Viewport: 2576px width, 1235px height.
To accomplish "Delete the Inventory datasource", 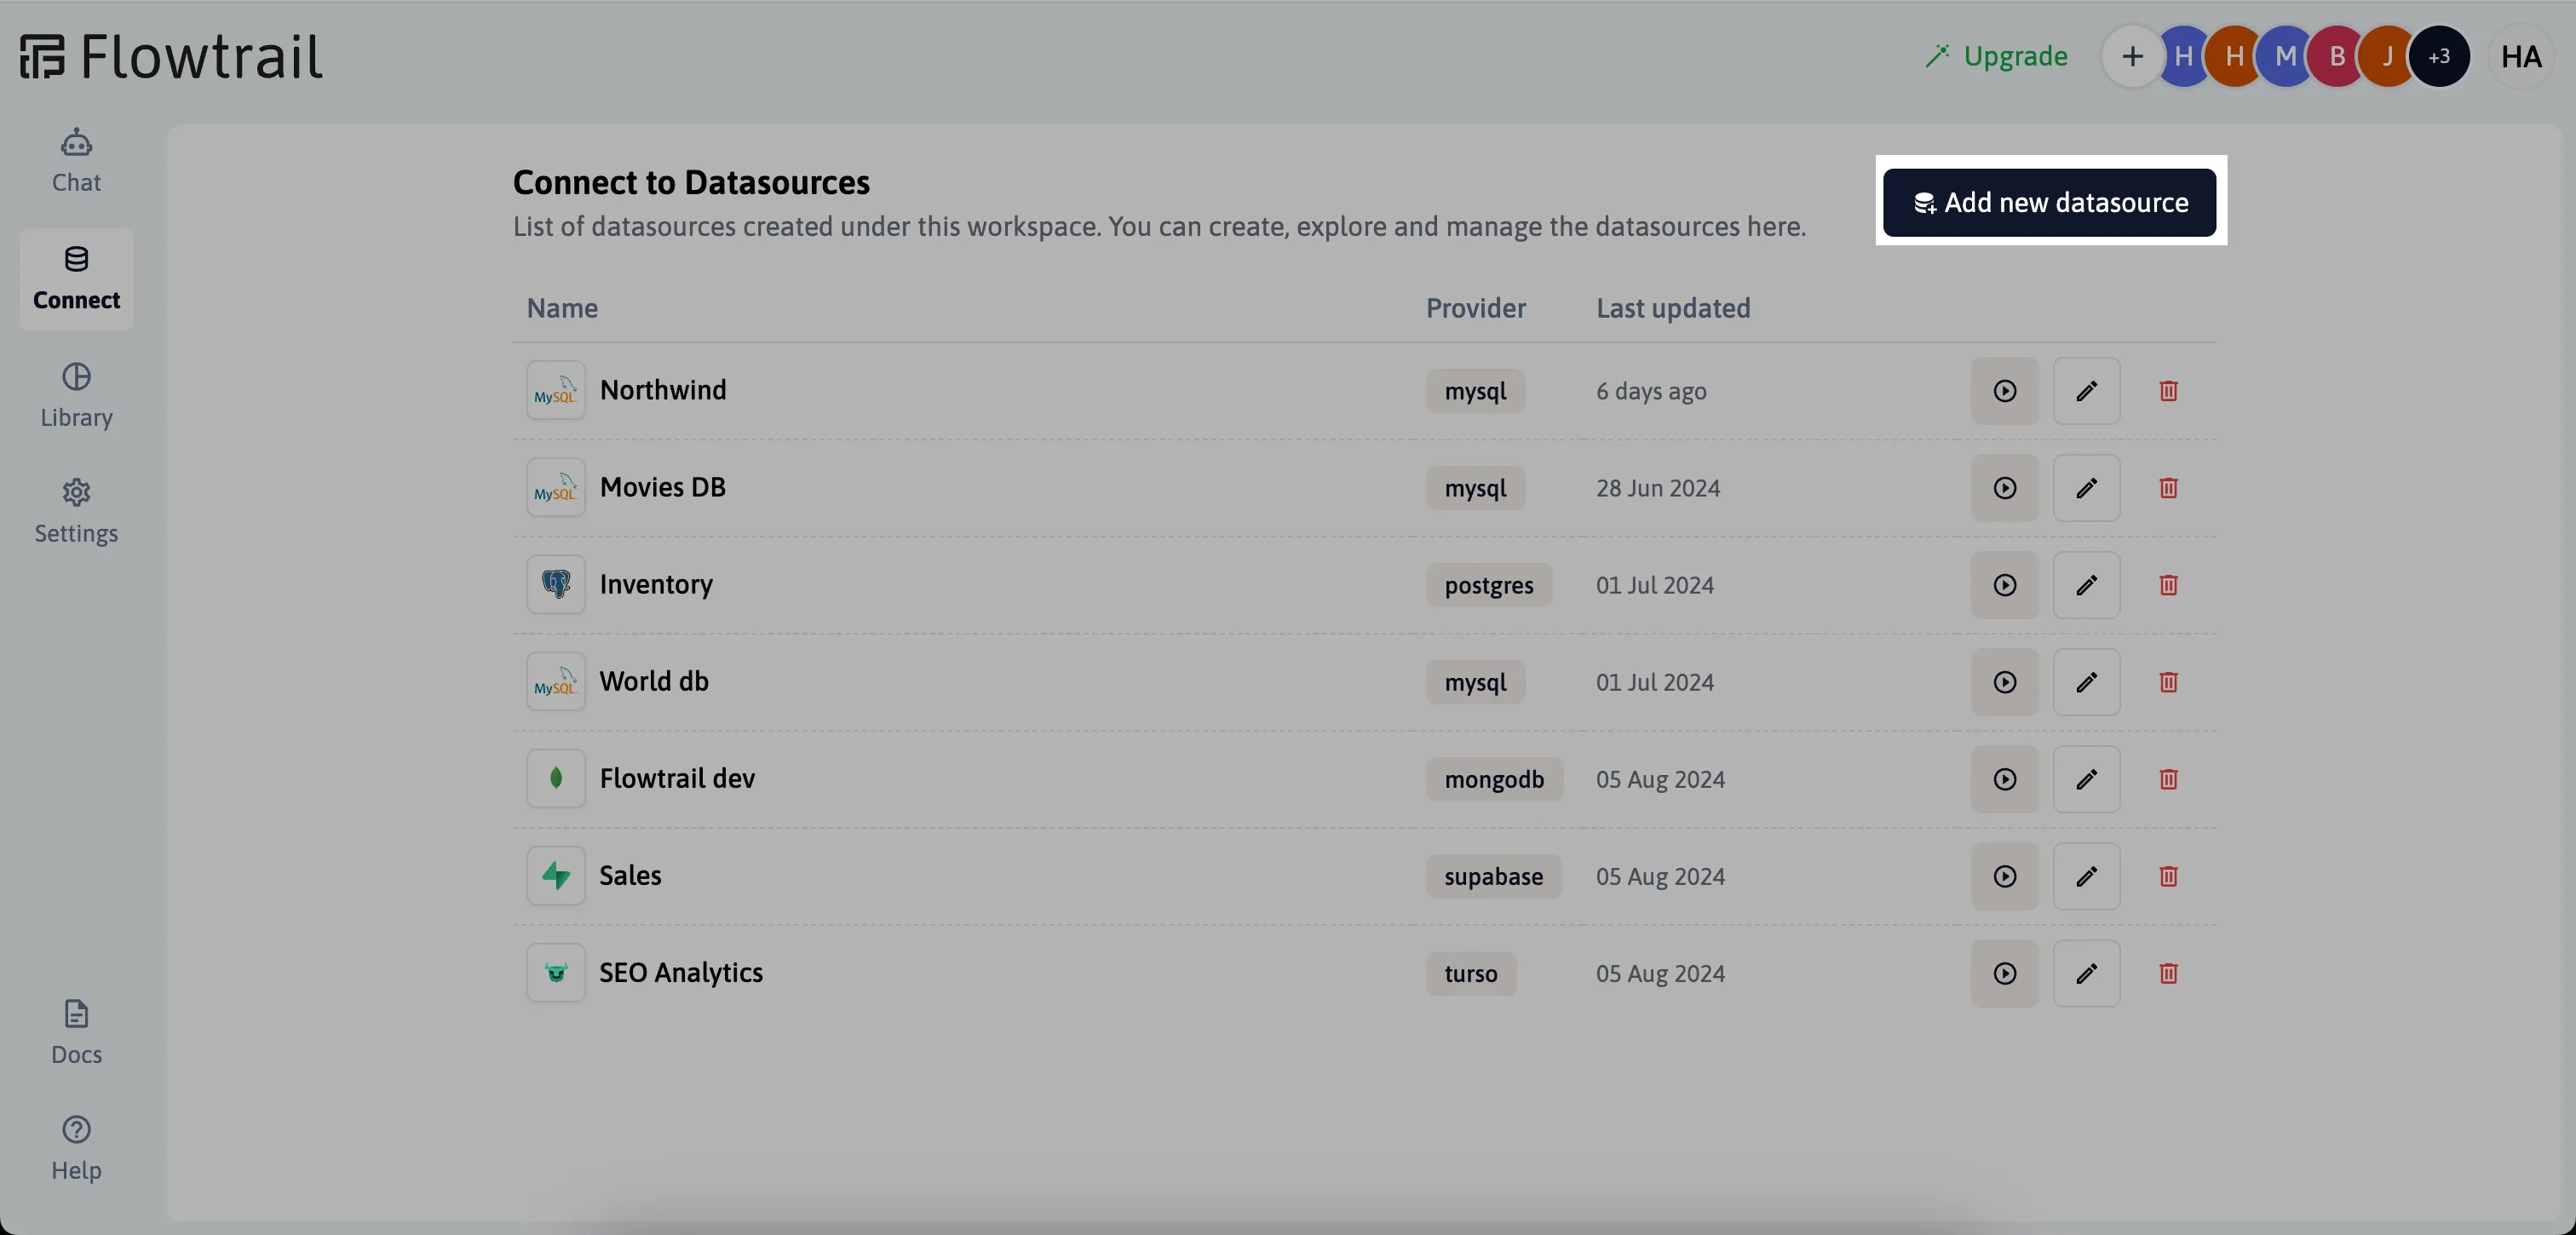I will [2168, 585].
